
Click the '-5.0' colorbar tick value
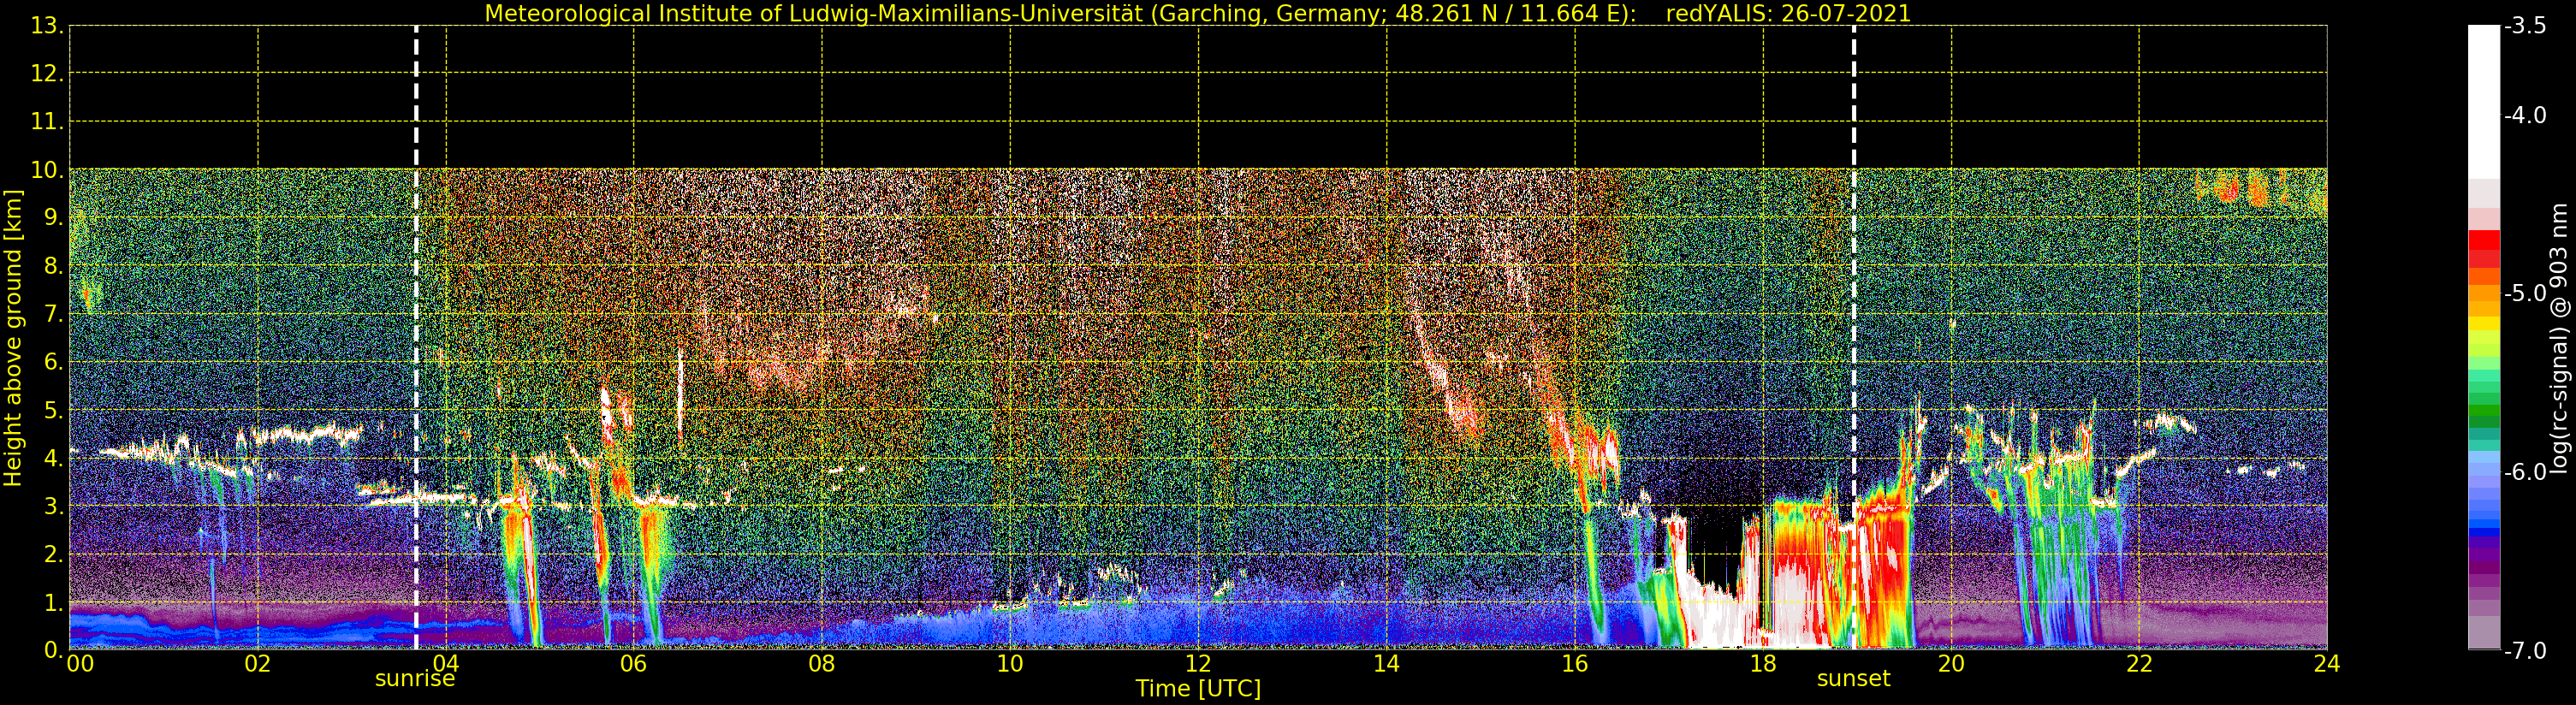[2526, 294]
